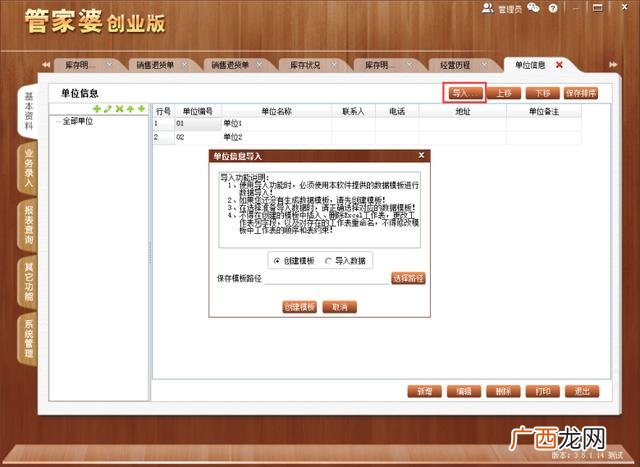Image resolution: width=640 pixels, height=467 pixels.
Task: Select the 单位2 name cell
Action: (276, 138)
